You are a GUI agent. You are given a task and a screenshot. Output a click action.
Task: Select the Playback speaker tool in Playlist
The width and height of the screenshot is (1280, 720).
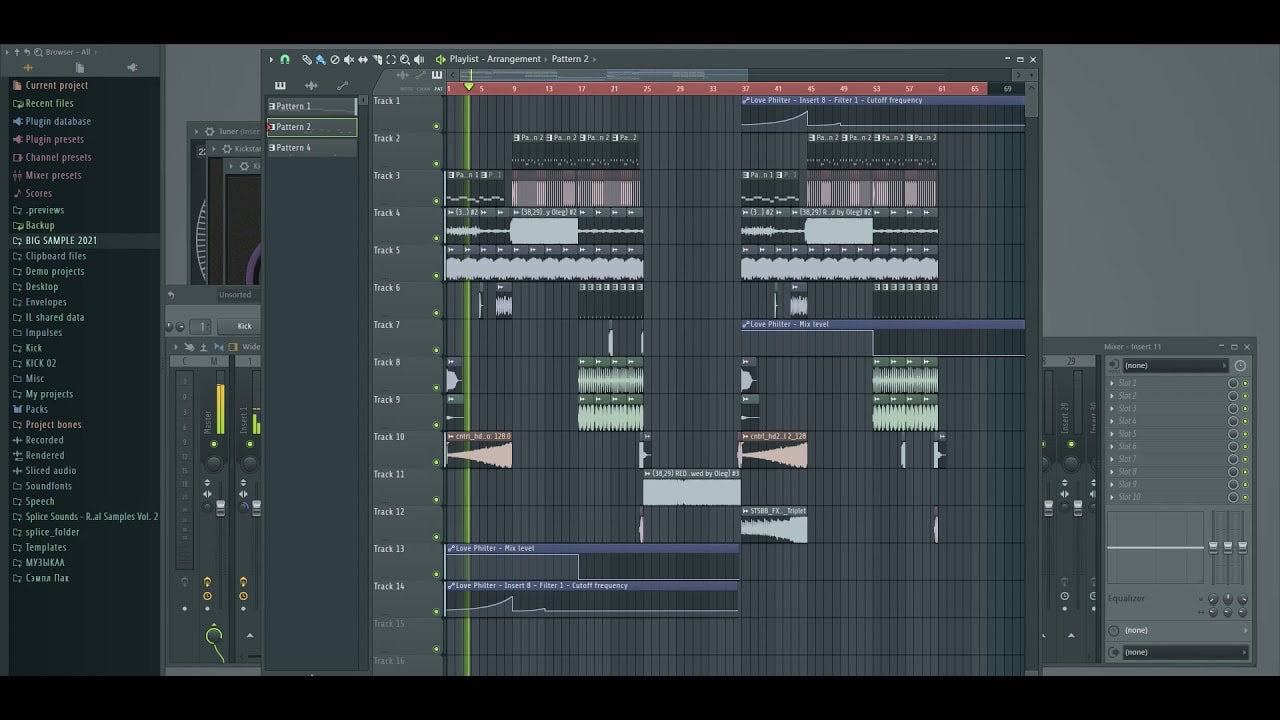(419, 59)
